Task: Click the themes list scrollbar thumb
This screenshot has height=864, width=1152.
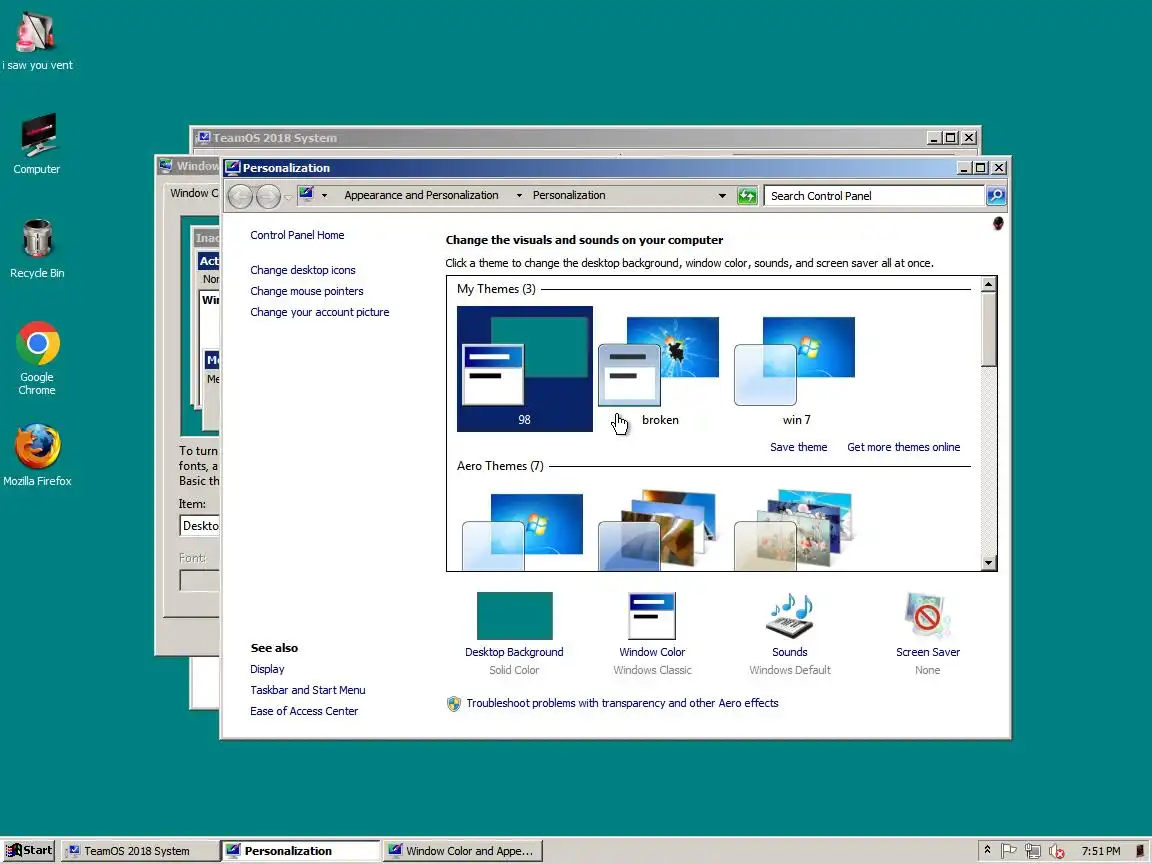Action: pos(989,329)
